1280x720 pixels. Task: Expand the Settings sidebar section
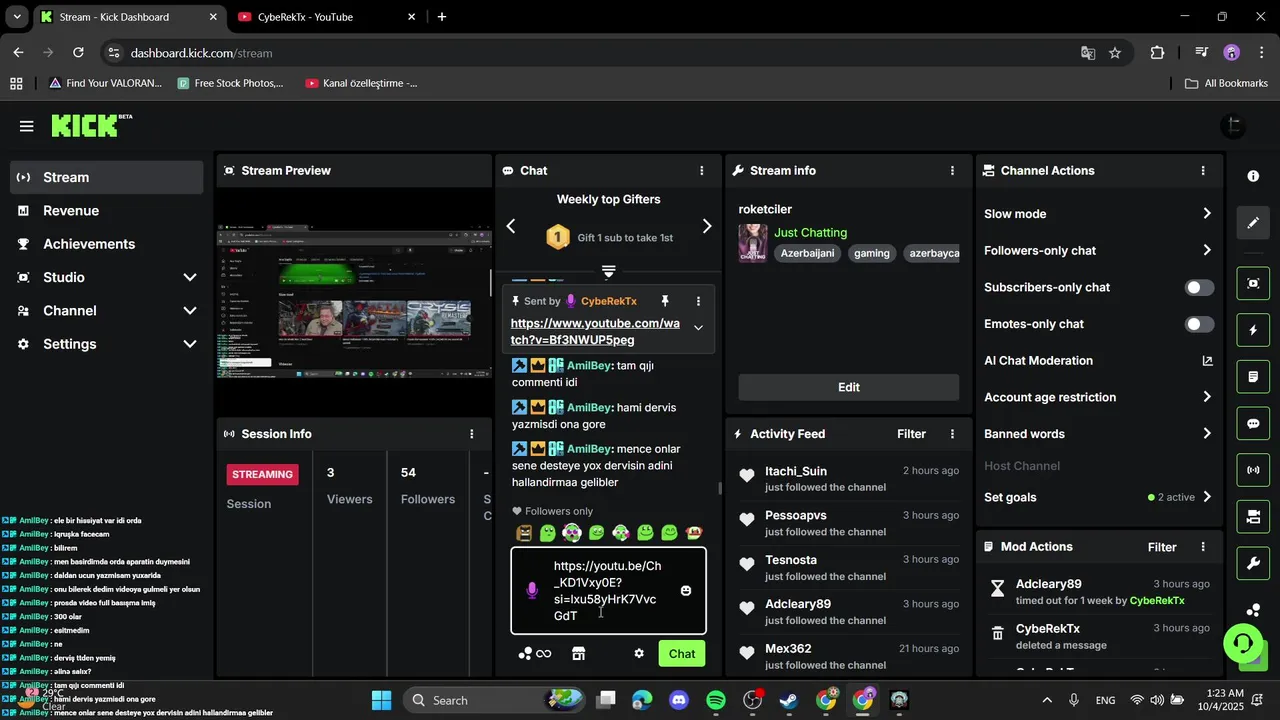(190, 344)
